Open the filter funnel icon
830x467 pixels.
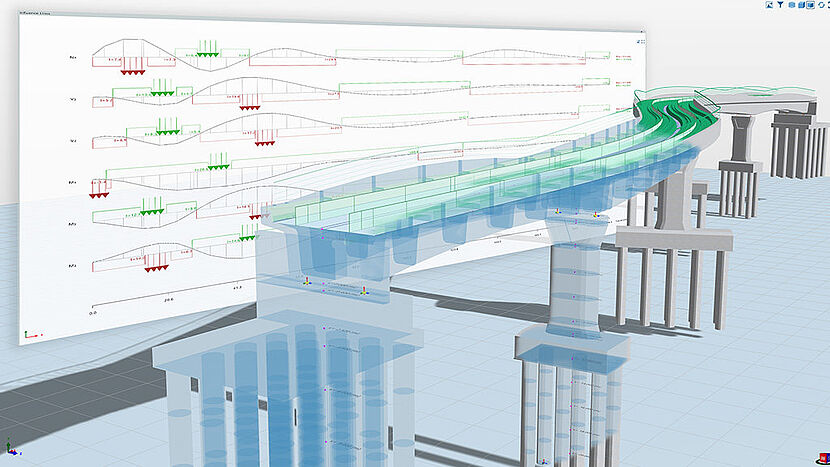779,5
